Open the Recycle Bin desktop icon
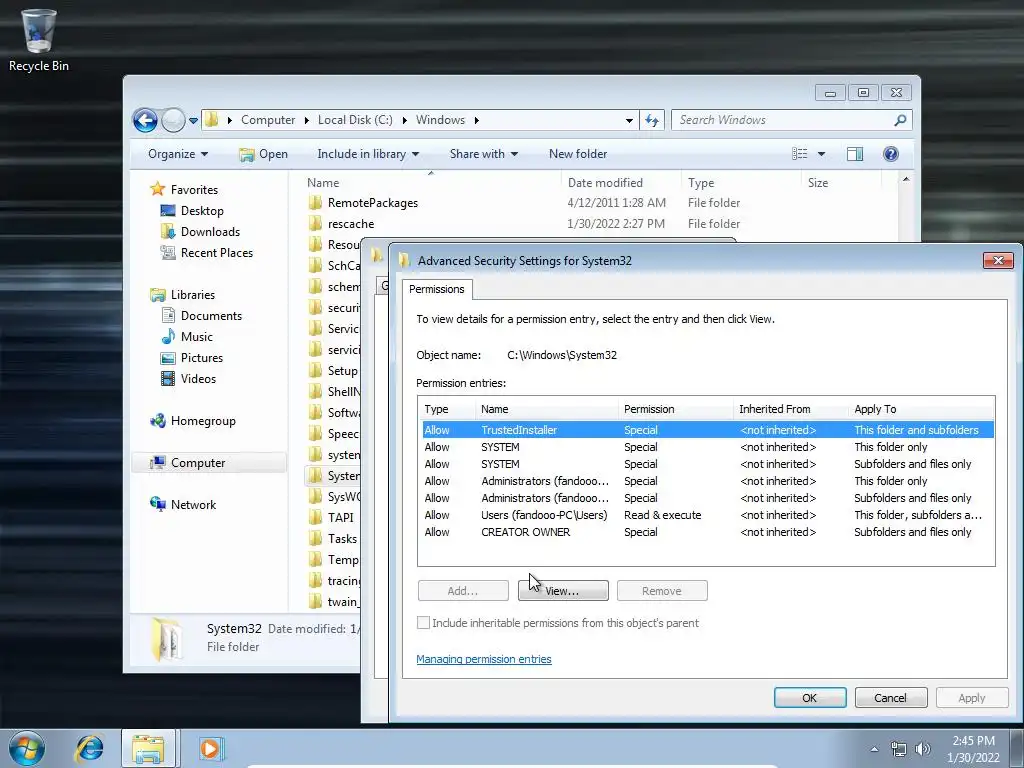This screenshot has width=1024, height=768. click(39, 40)
